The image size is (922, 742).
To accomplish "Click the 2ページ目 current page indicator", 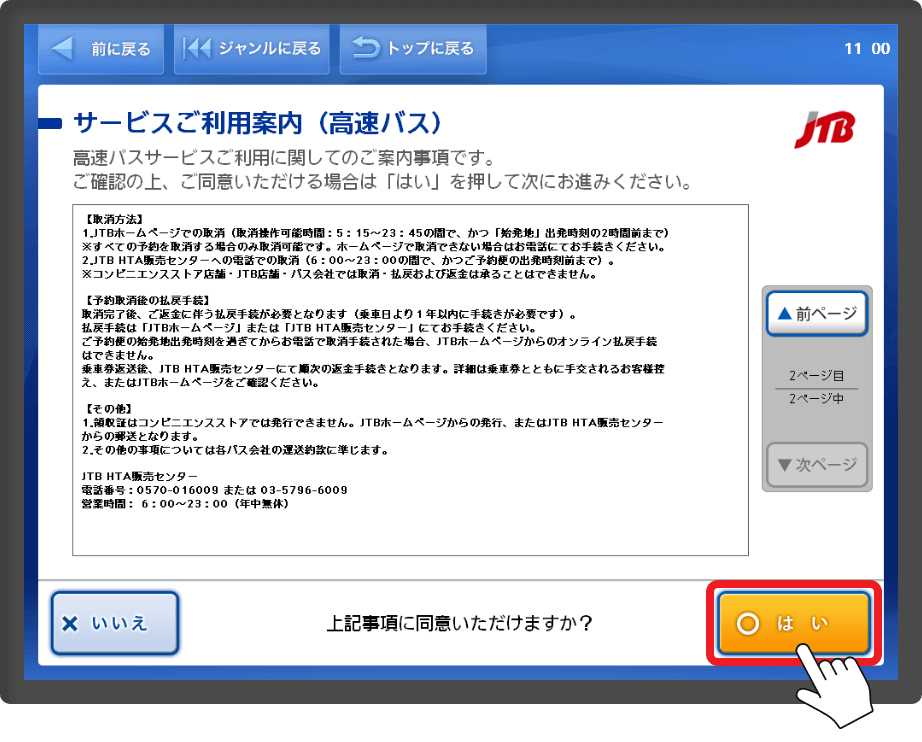I will coord(816,376).
